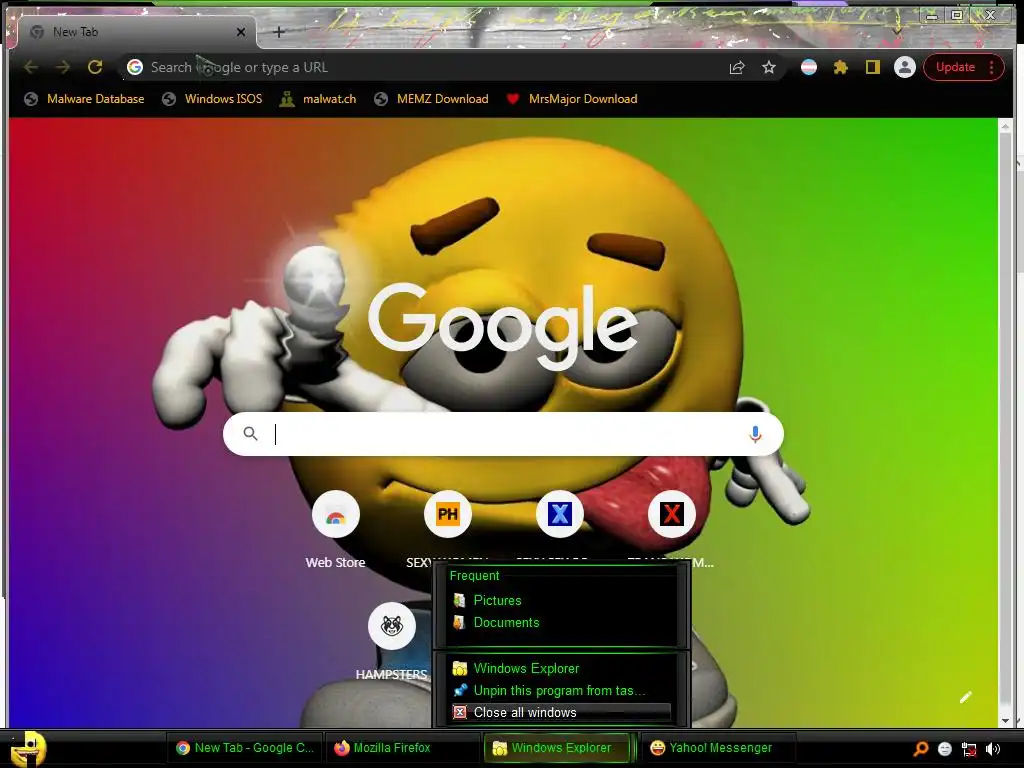Click the Frequent header in jump list
This screenshot has width=1024, height=768.
(x=474, y=575)
